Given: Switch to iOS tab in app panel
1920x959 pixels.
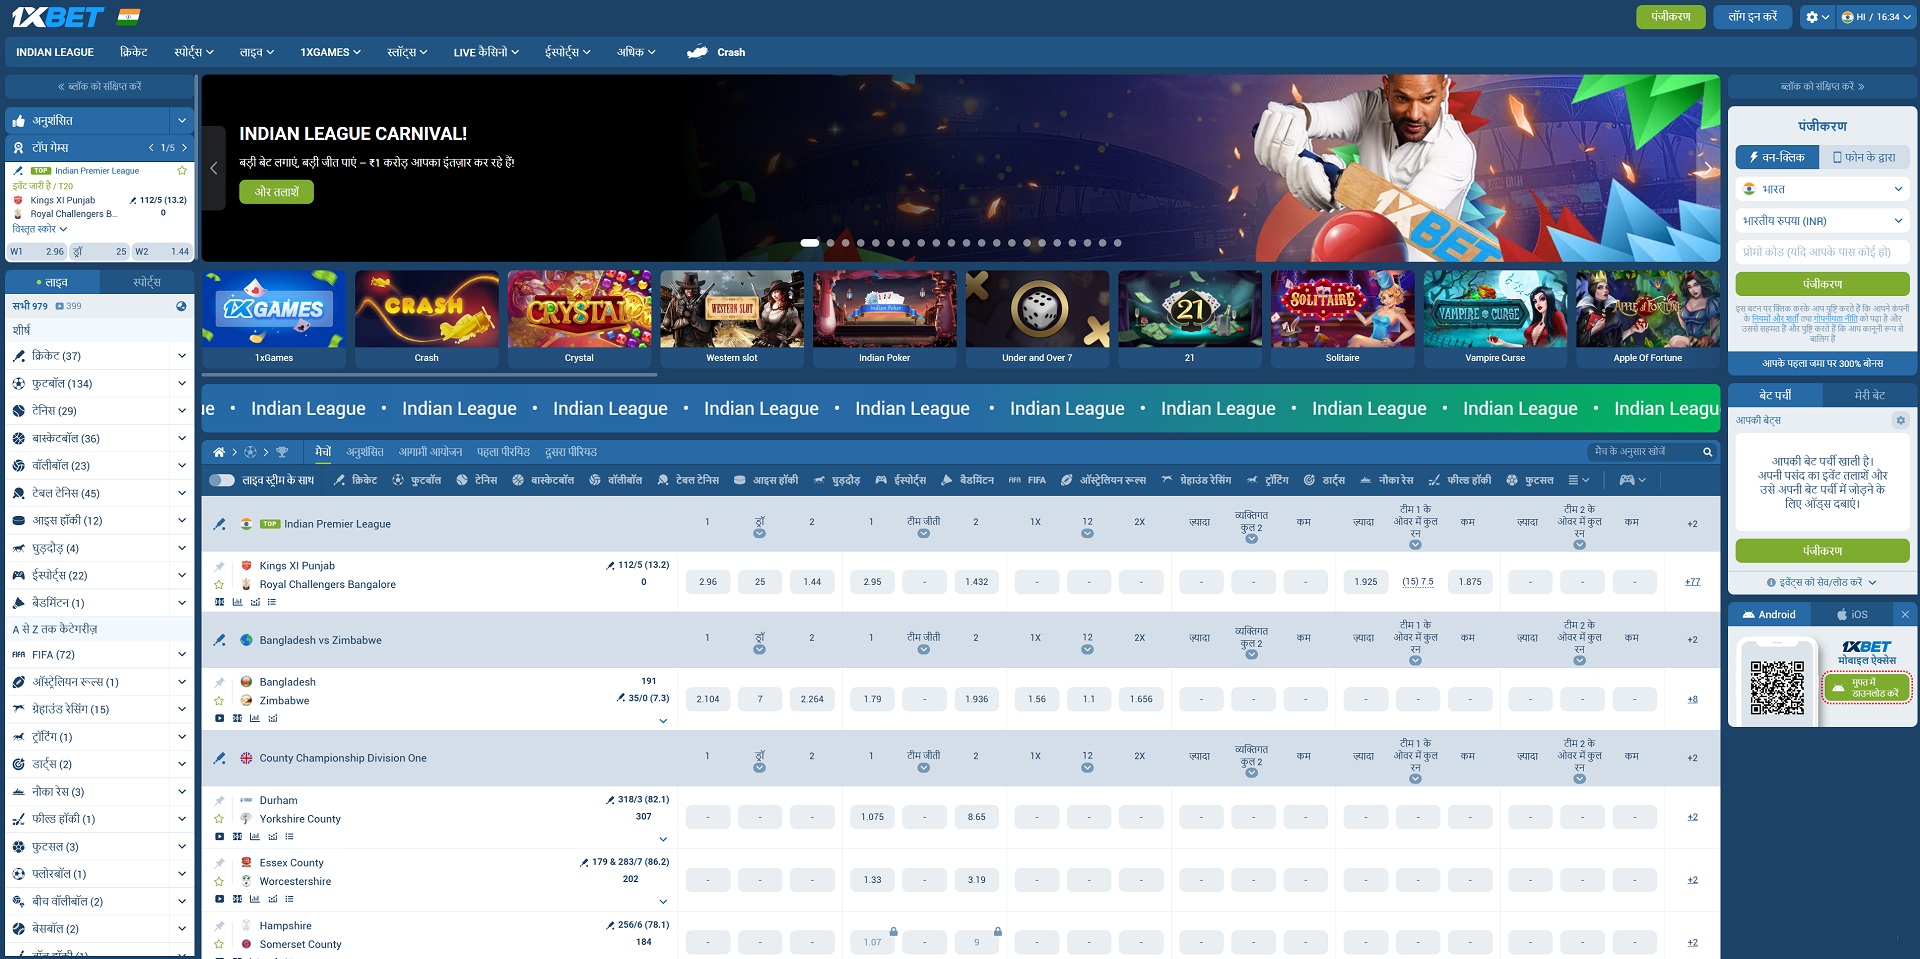Looking at the screenshot, I should click(1851, 614).
